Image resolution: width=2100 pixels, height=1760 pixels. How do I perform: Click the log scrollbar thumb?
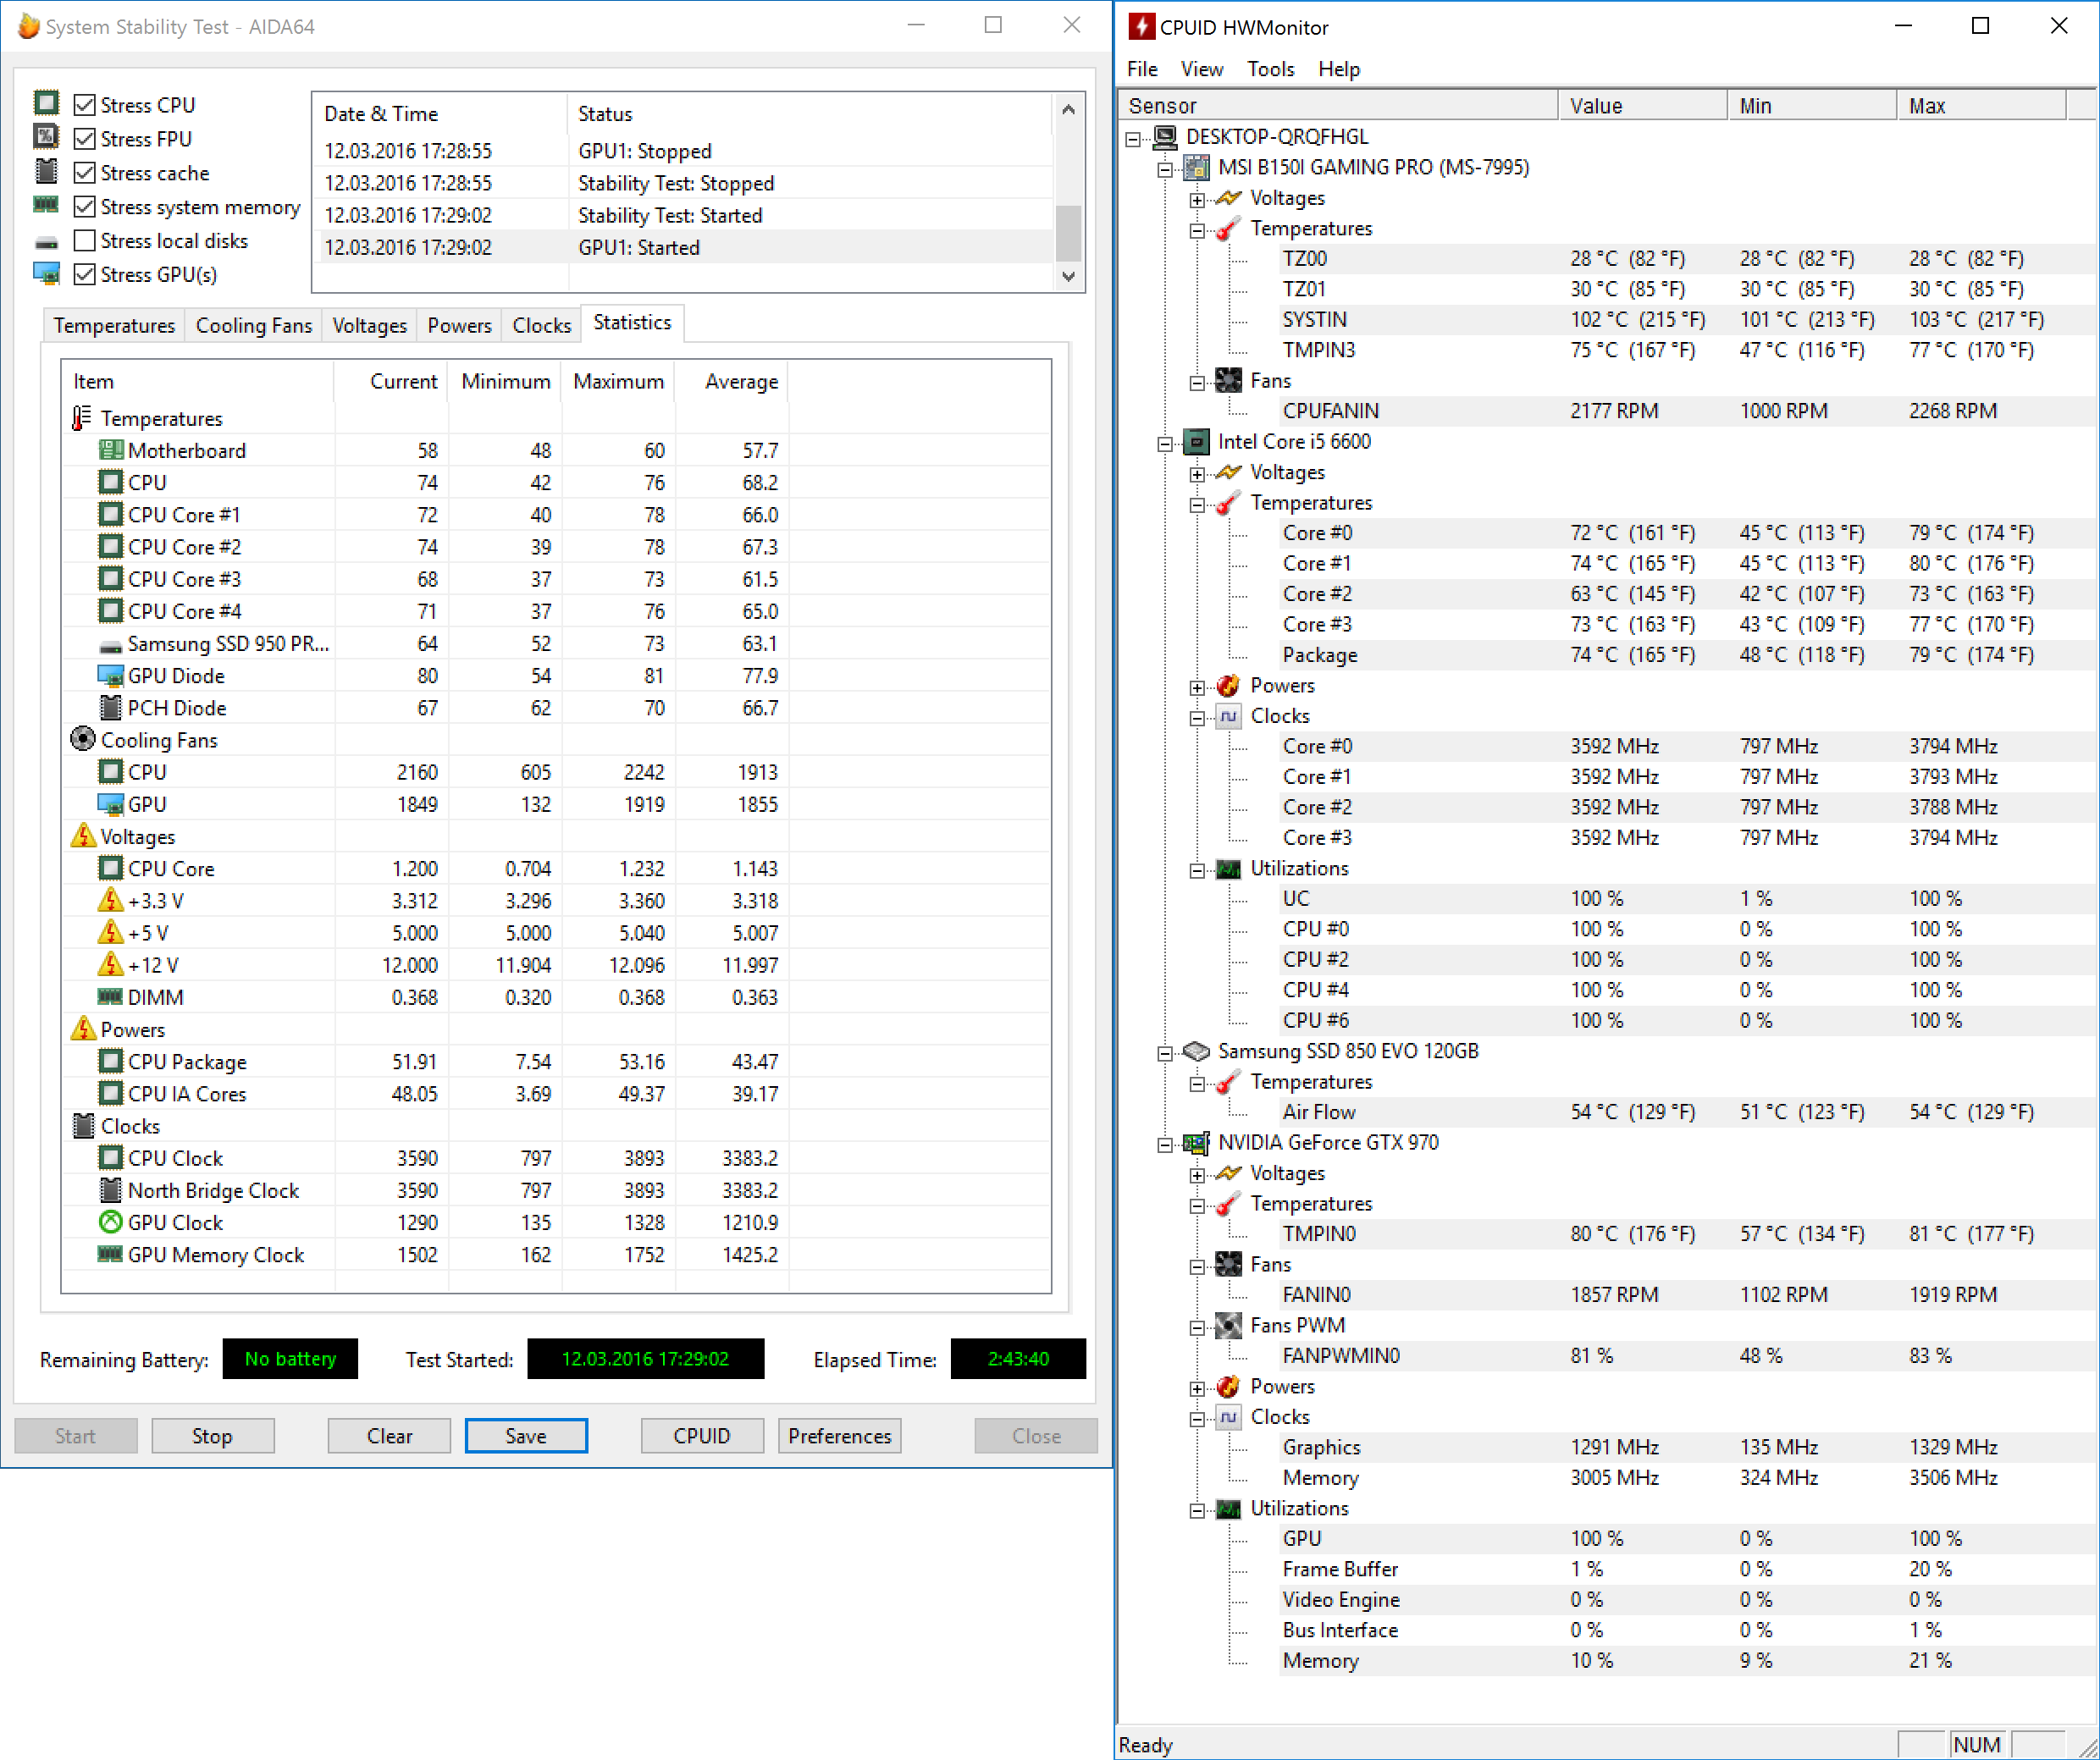[x=1068, y=232]
